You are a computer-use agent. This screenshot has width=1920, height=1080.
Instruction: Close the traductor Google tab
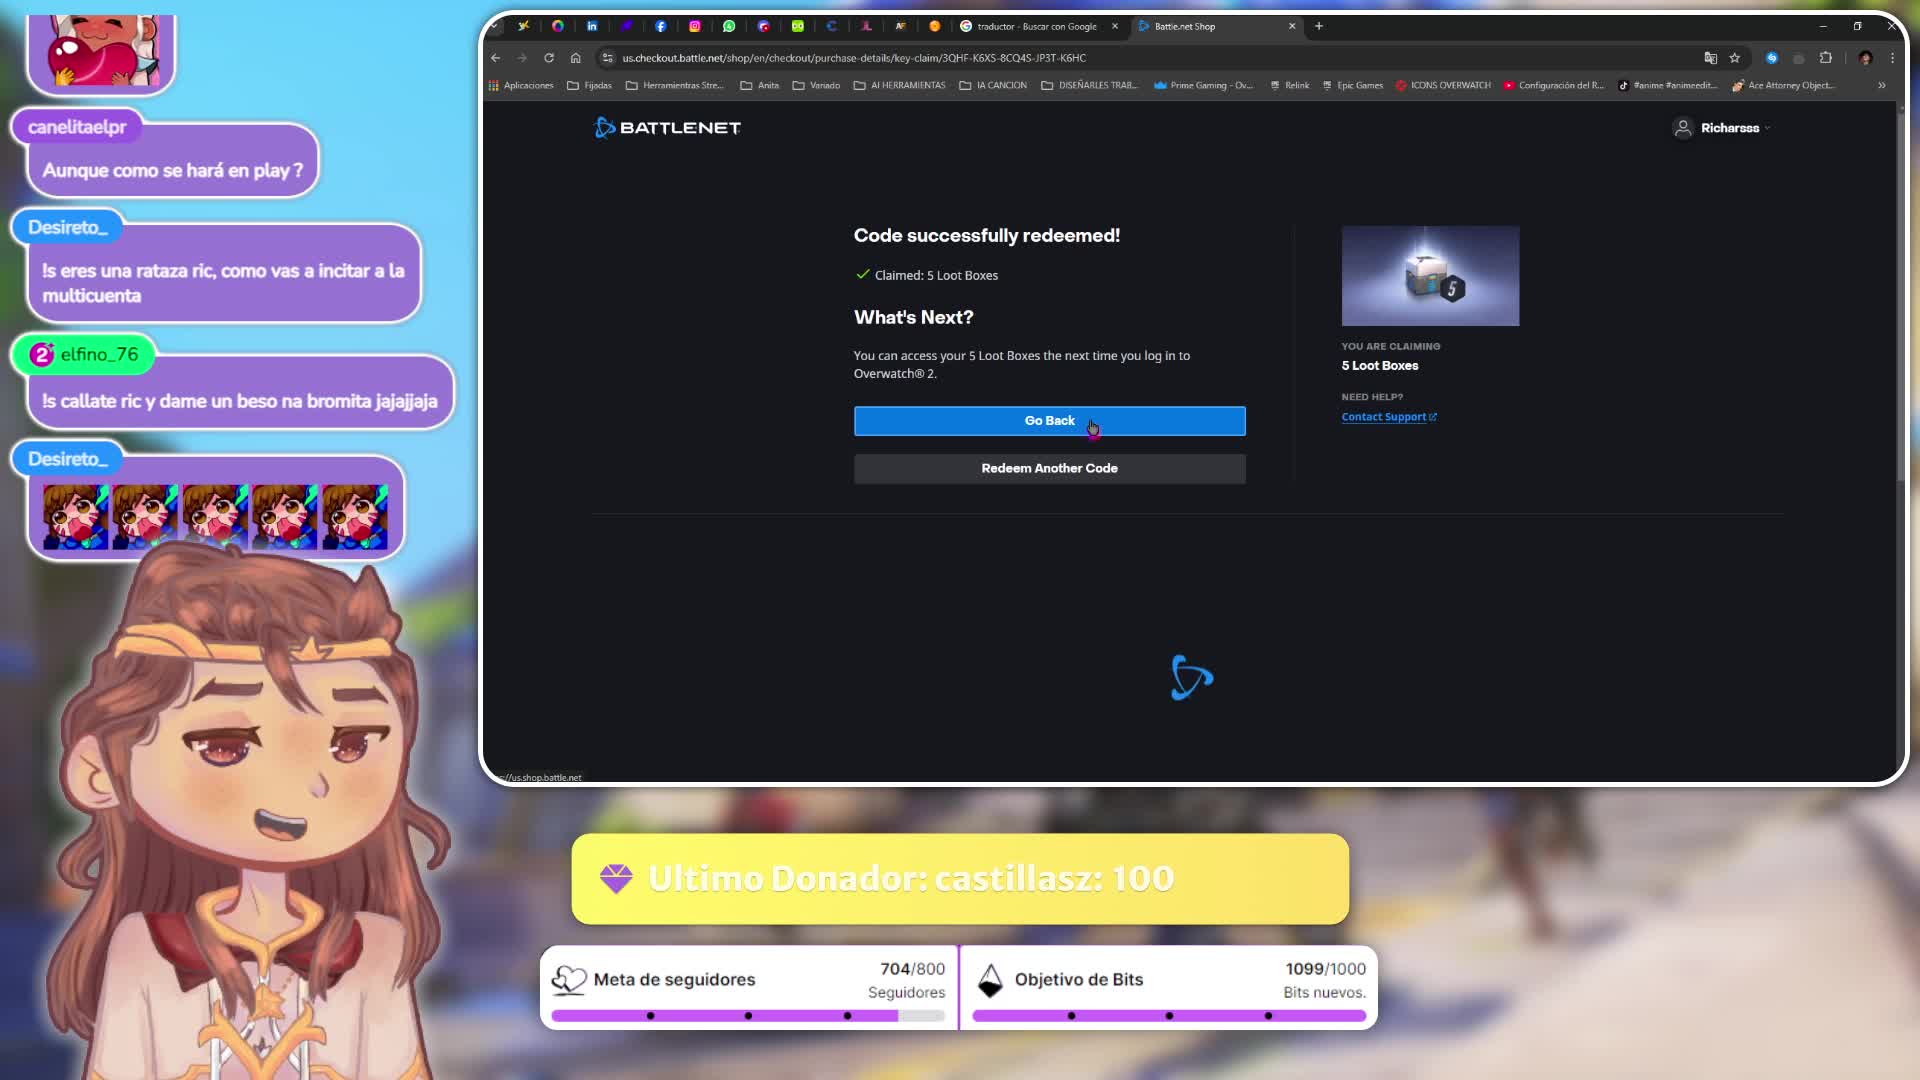(x=1115, y=26)
